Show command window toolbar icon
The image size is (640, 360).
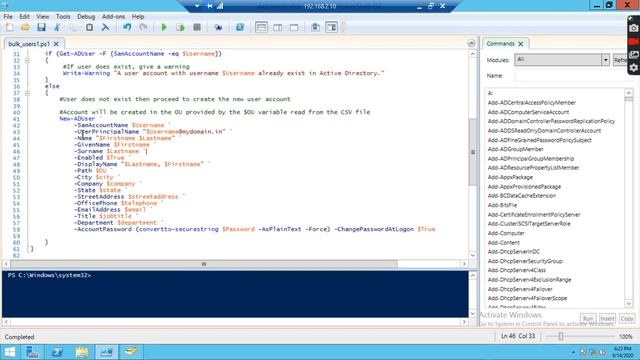pos(315,27)
